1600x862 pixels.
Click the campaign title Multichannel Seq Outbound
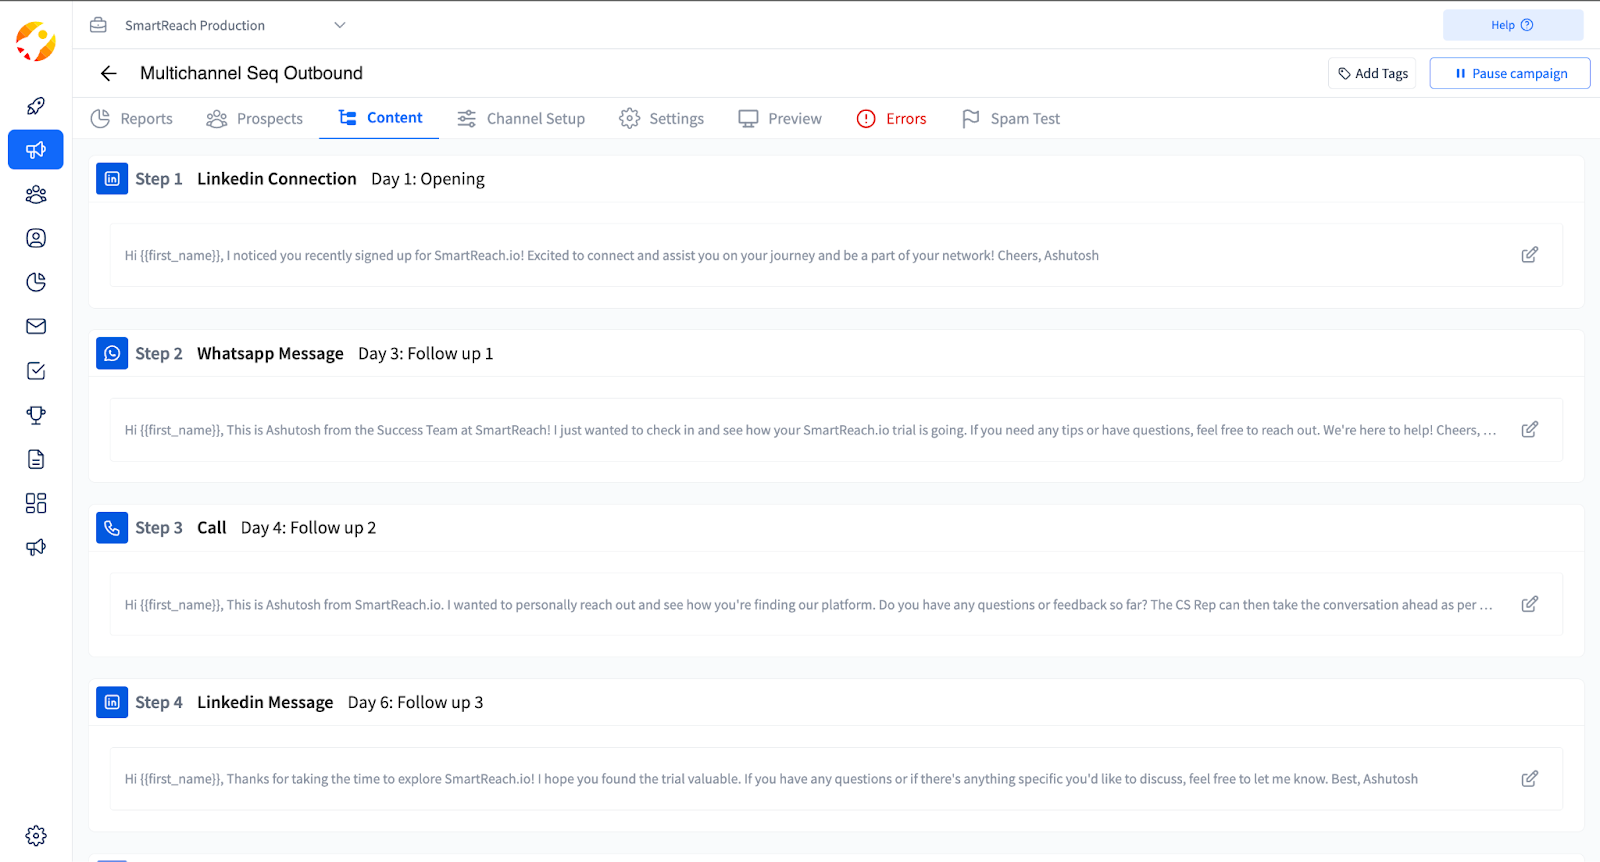(251, 73)
